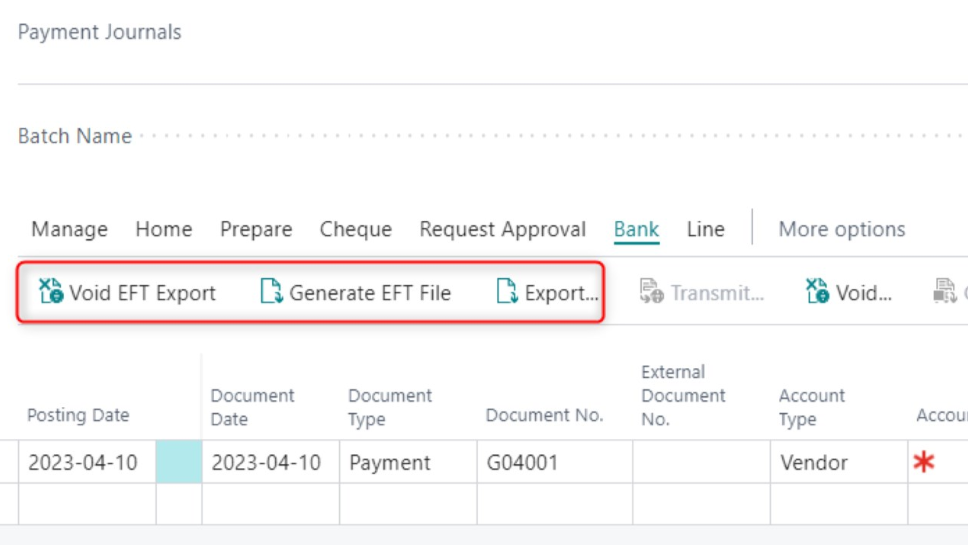Click the Transmit icon
Viewport: 968px width, 545px height.
coord(651,291)
